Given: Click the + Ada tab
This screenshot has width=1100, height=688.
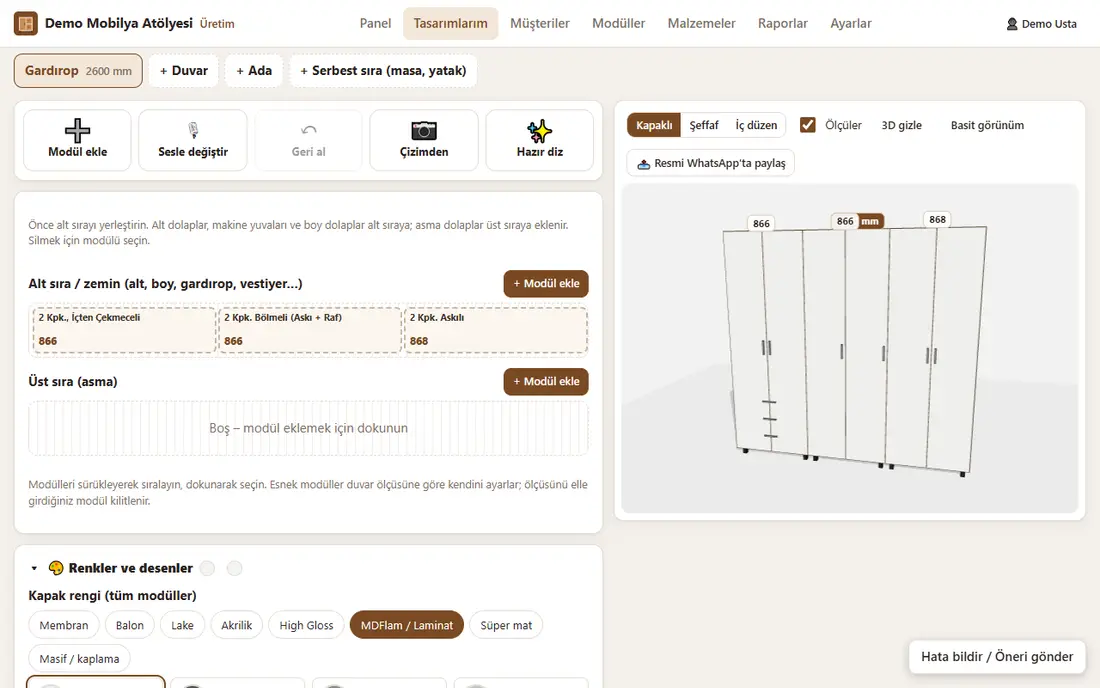Looking at the screenshot, I should [x=254, y=71].
